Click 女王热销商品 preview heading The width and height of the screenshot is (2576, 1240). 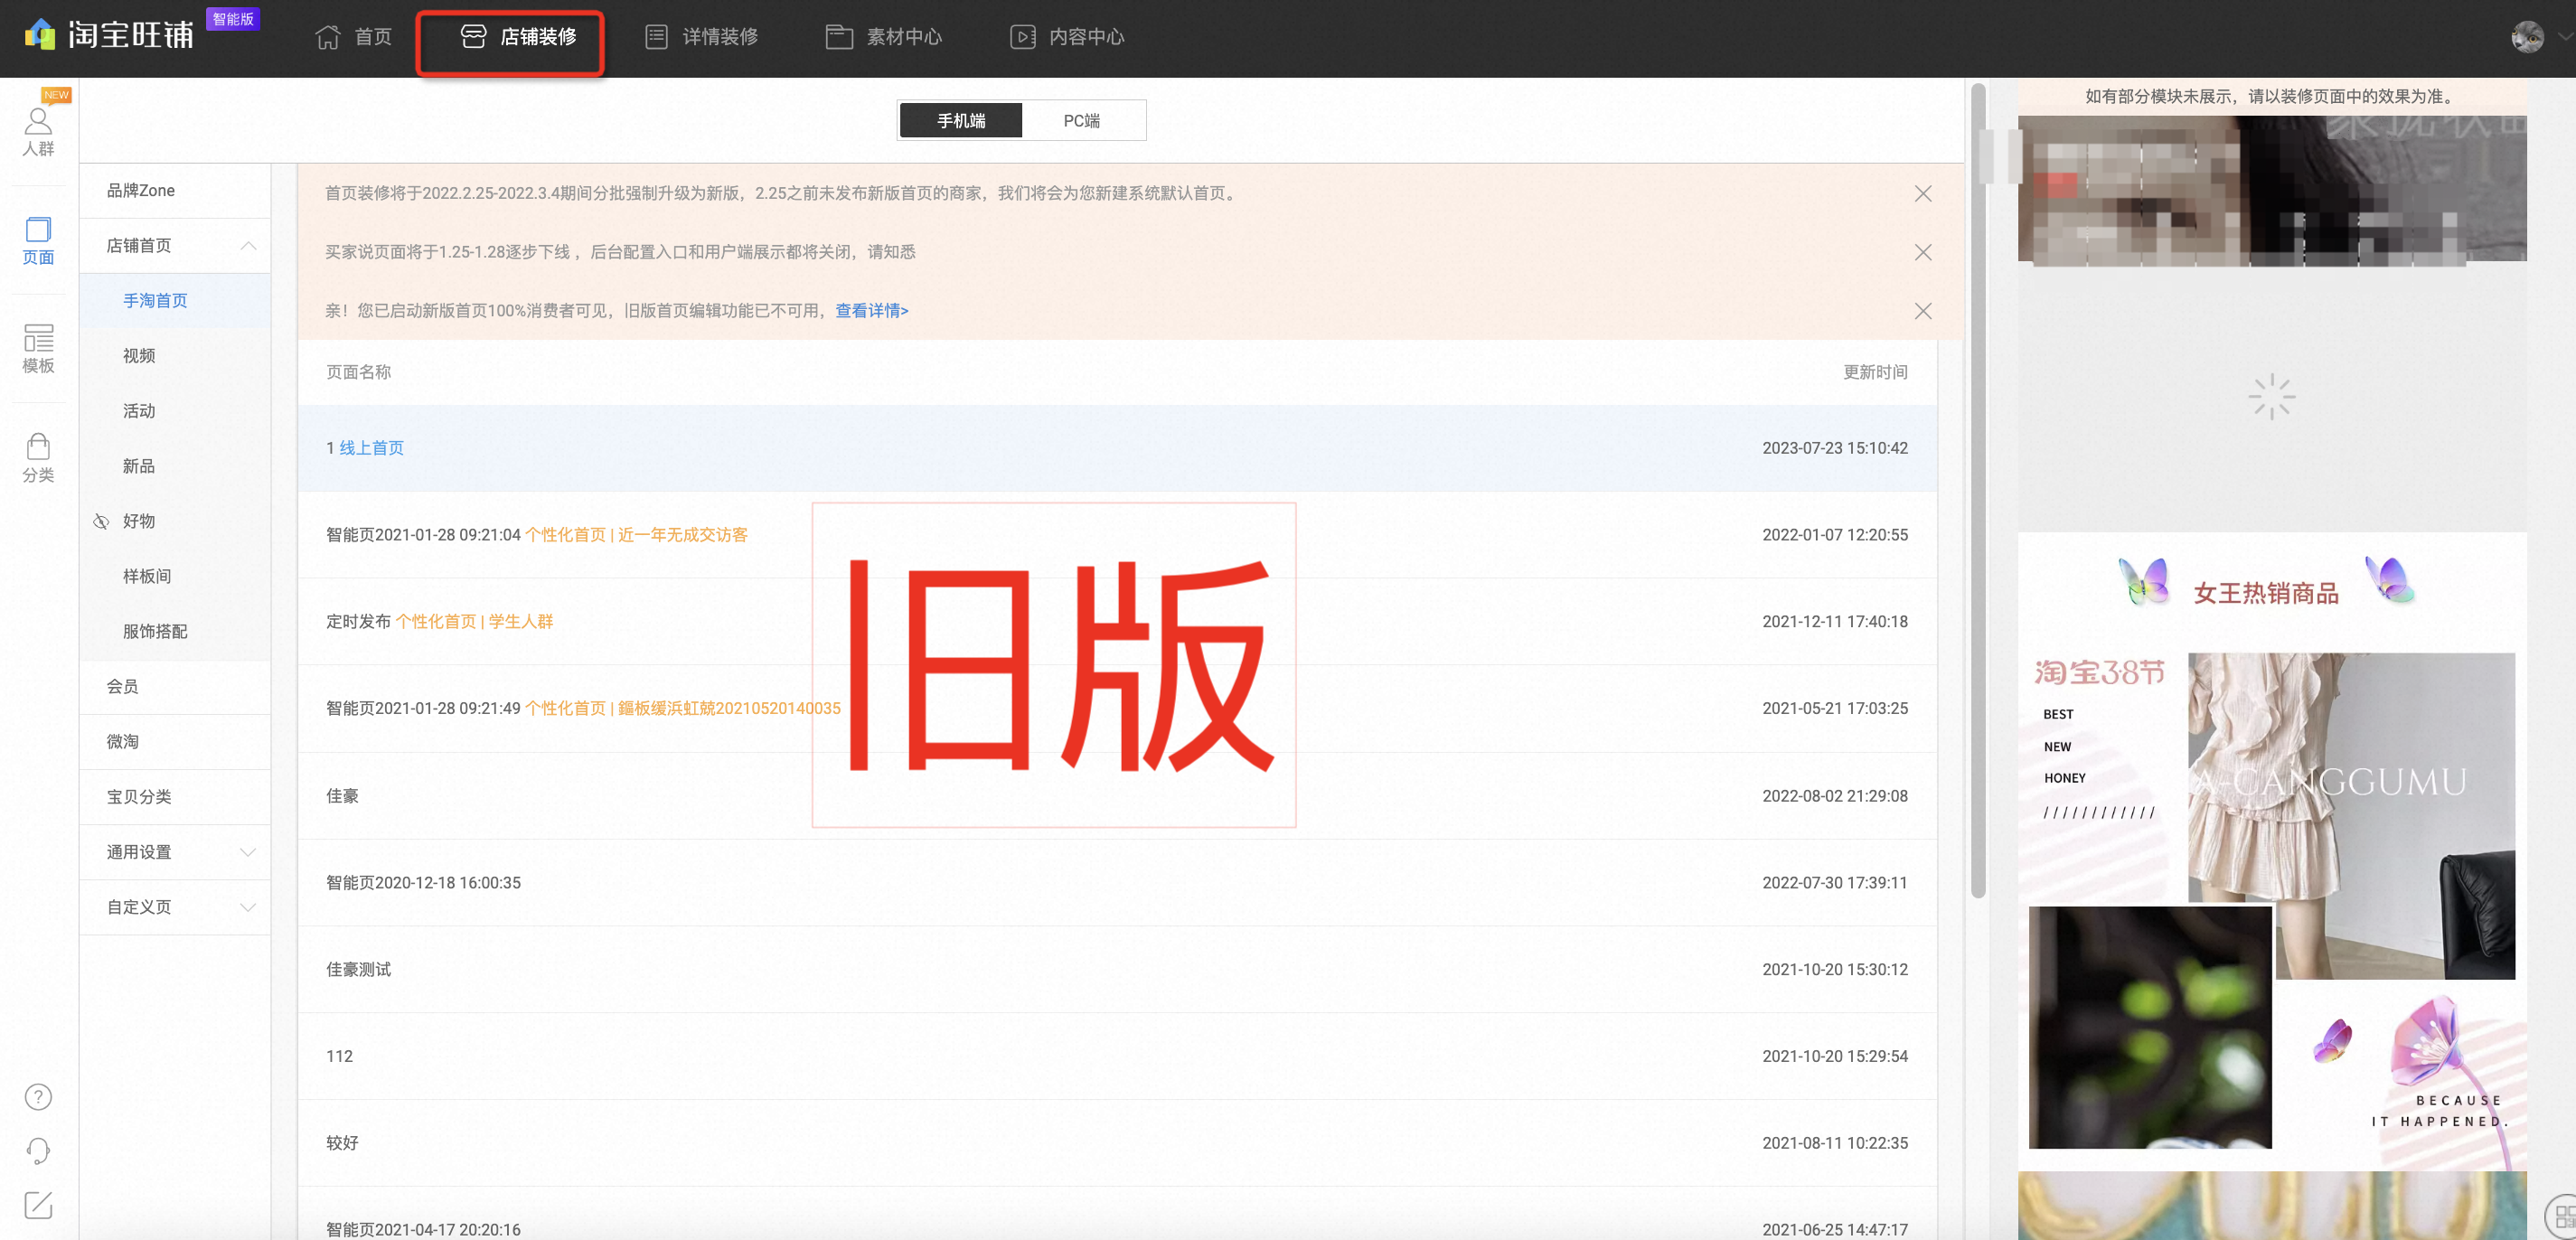(2266, 593)
